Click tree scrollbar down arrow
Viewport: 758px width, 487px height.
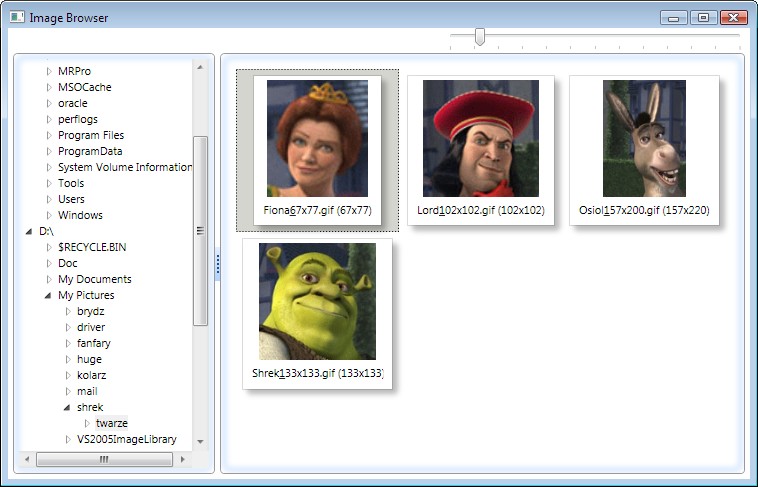pos(200,442)
